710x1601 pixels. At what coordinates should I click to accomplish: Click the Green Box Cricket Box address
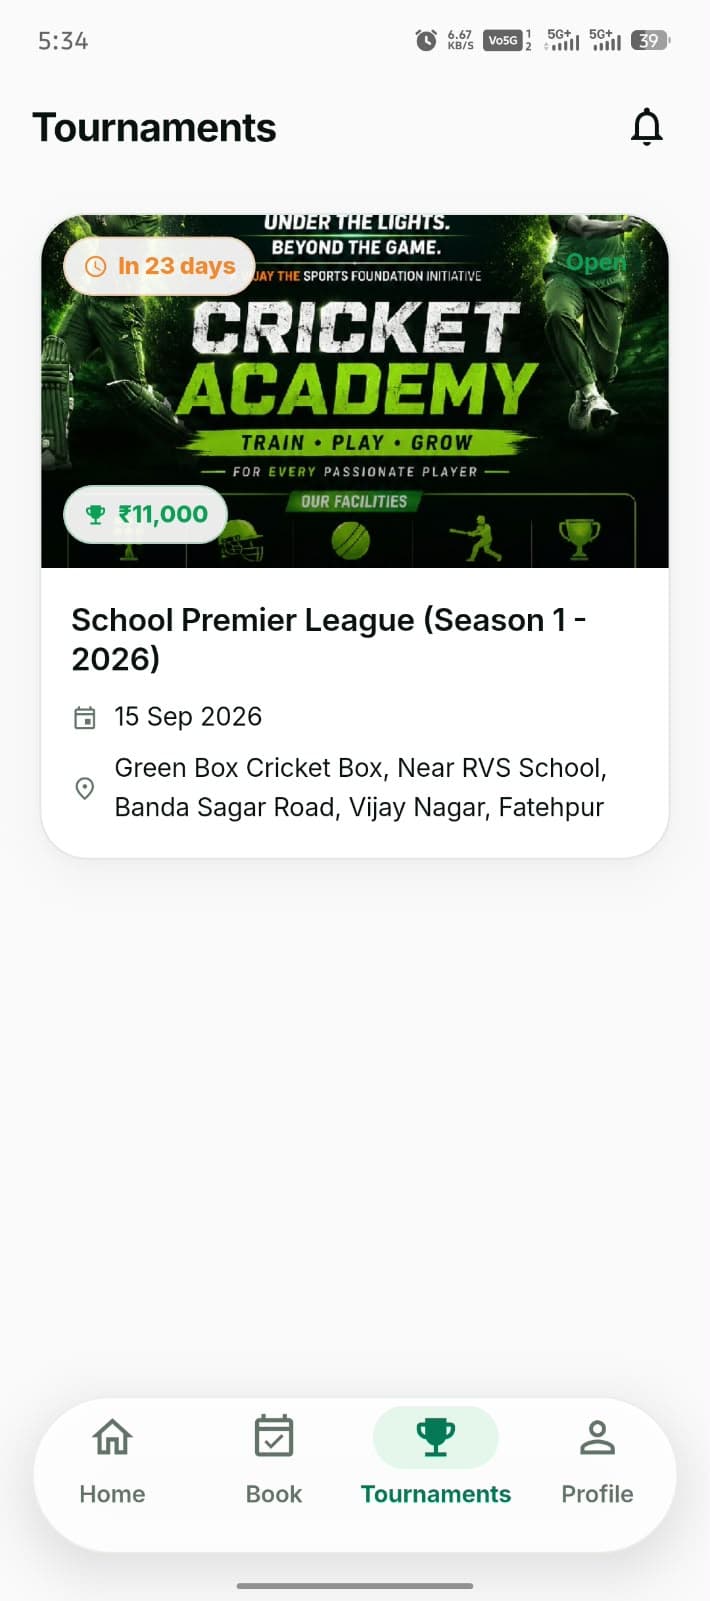(x=360, y=787)
